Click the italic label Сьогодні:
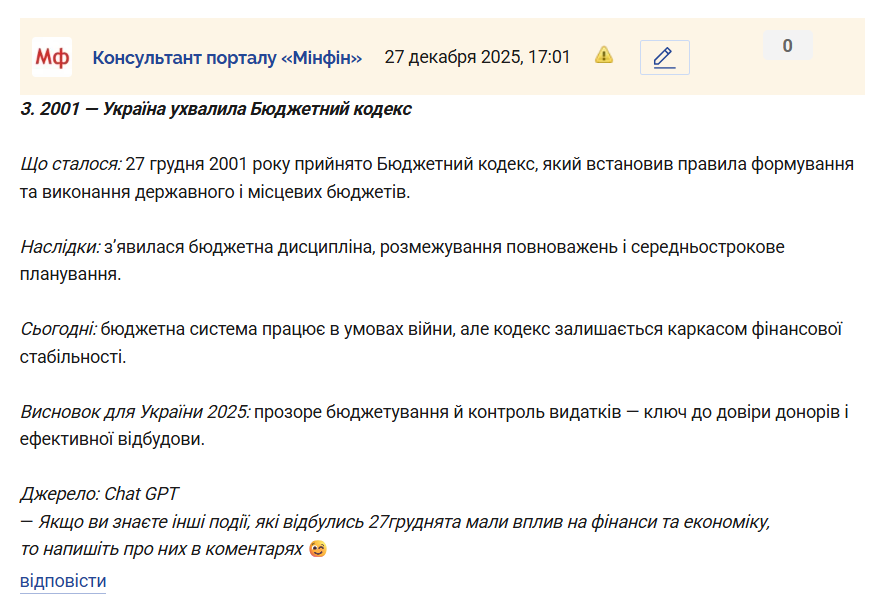Image resolution: width=882 pixels, height=602 pixels. pos(58,329)
